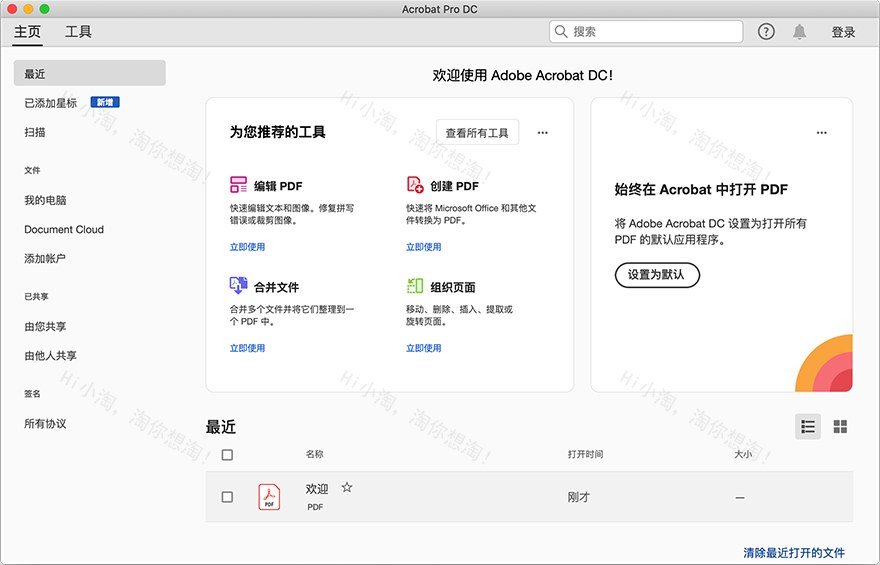Image resolution: width=880 pixels, height=565 pixels.
Task: Click the 组织页面 title text
Action: (453, 287)
